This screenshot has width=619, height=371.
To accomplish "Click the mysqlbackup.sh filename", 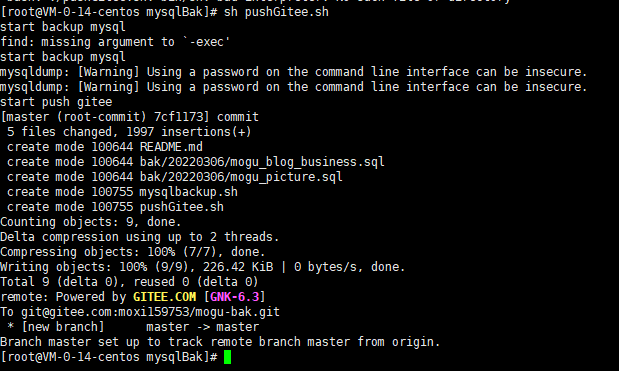I will (x=189, y=192).
